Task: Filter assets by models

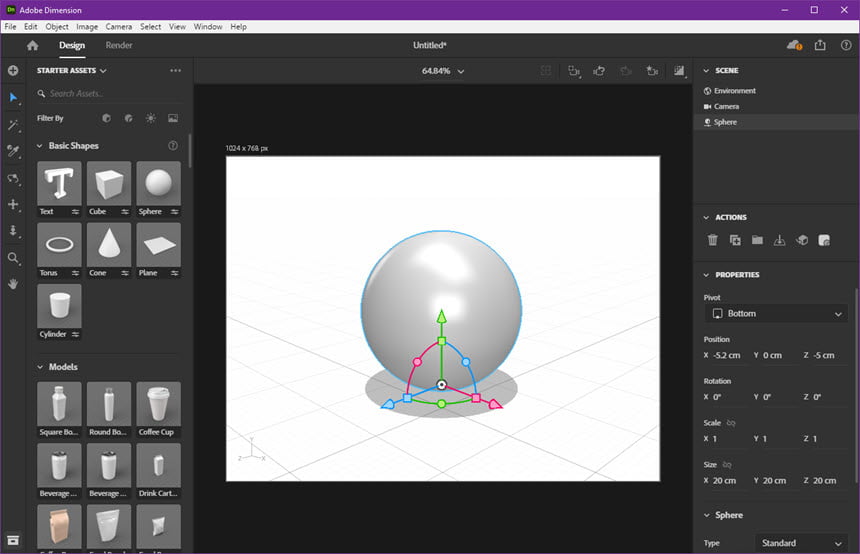Action: click(106, 118)
